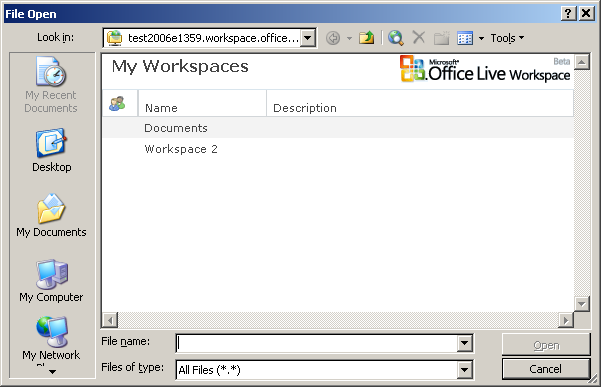Screen dimensions: 601x387
Task: Click Search the Web globe icon
Action: (396, 38)
